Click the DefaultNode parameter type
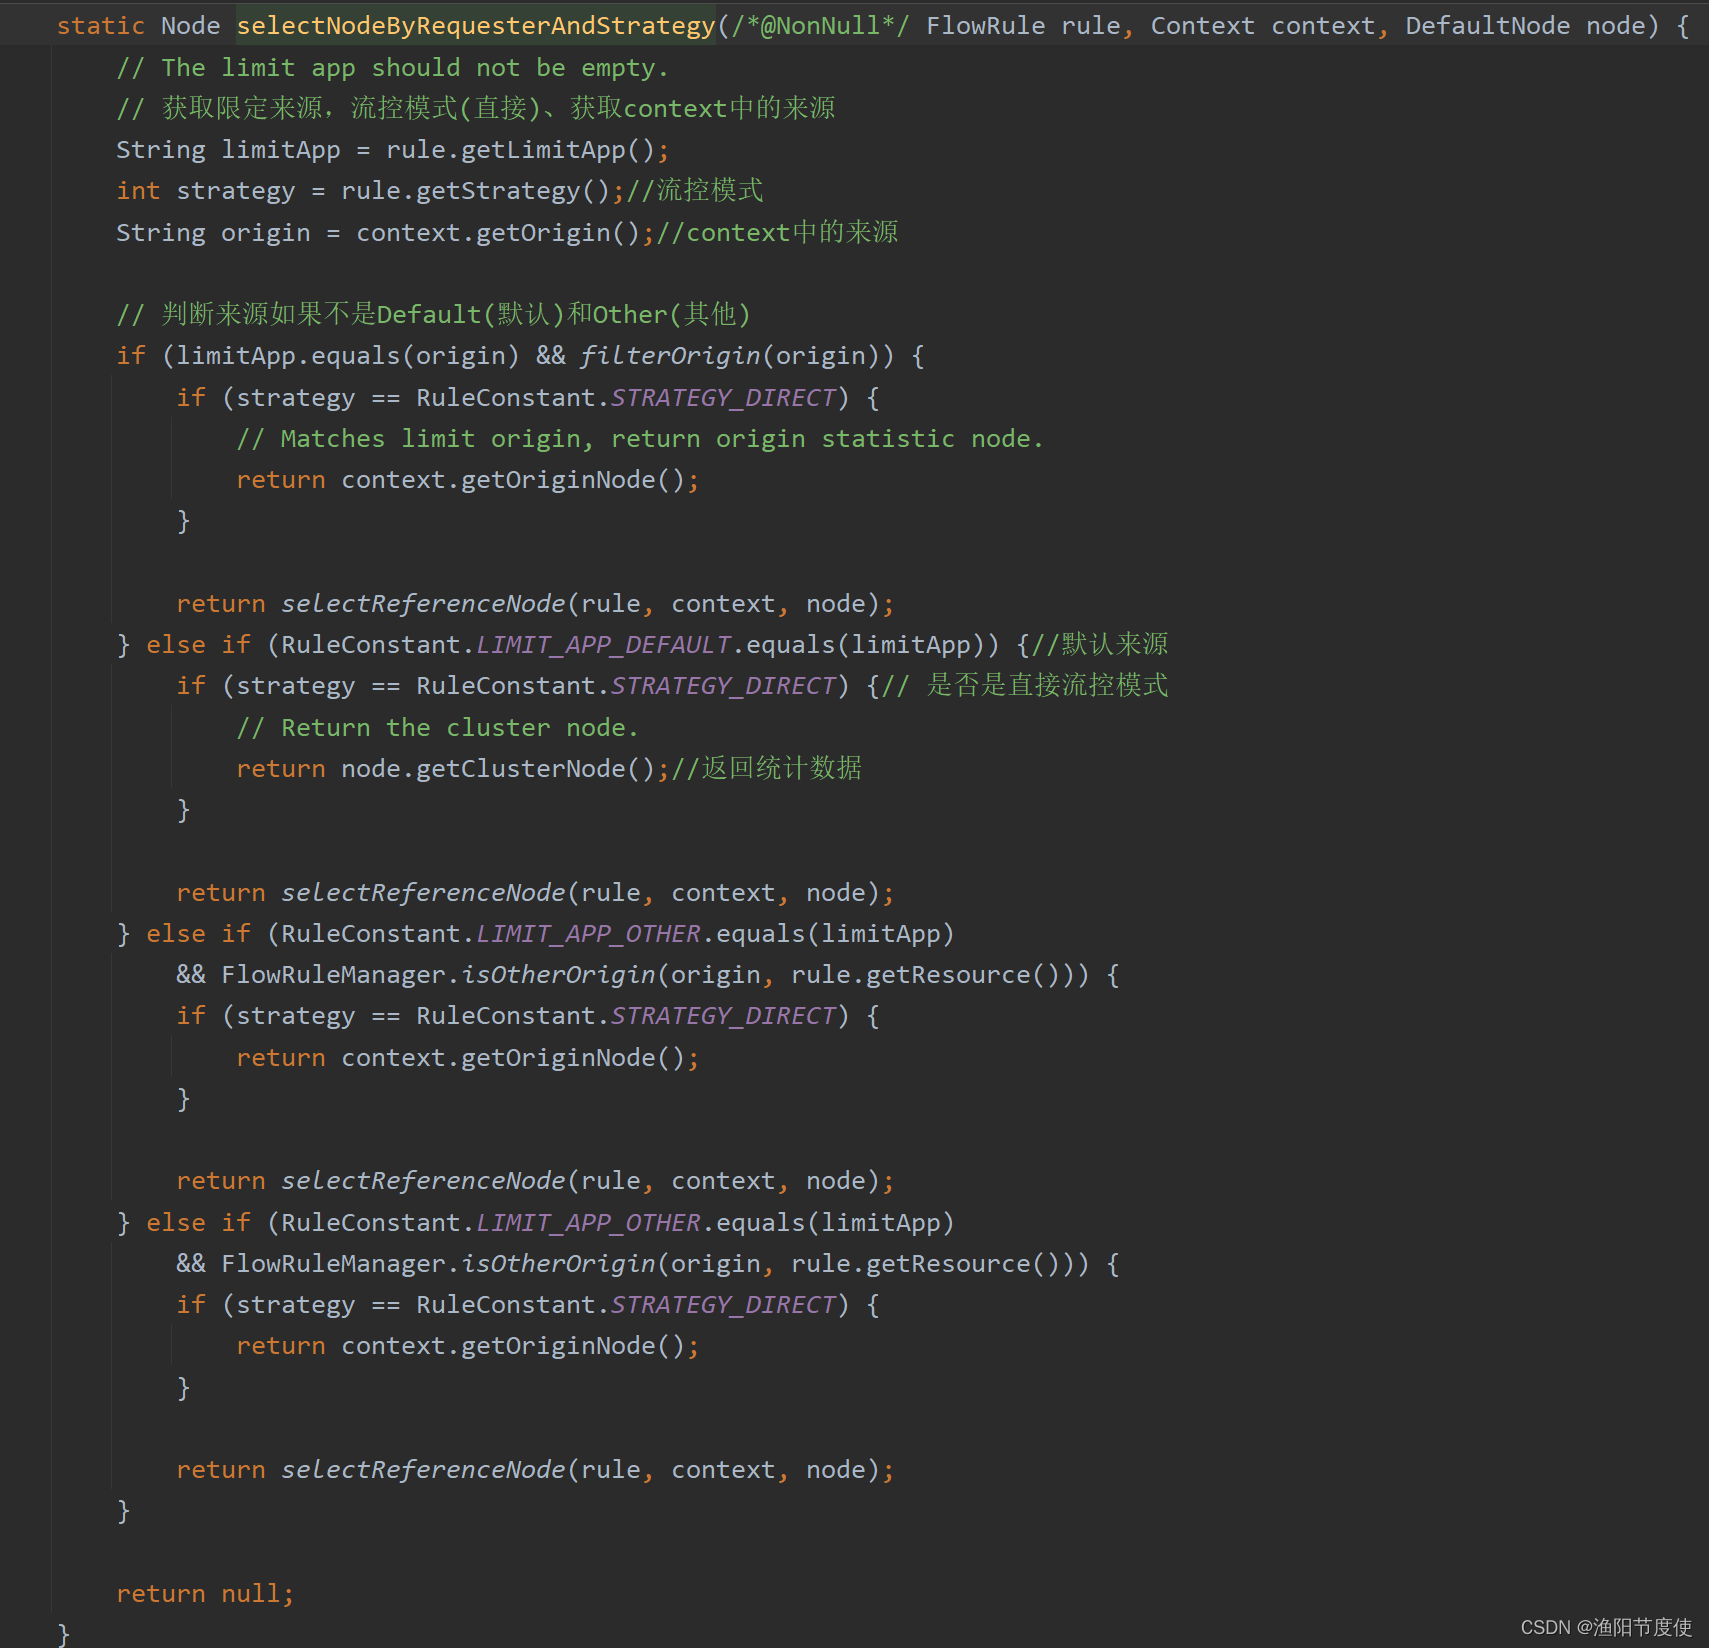1709x1648 pixels. 1487,26
